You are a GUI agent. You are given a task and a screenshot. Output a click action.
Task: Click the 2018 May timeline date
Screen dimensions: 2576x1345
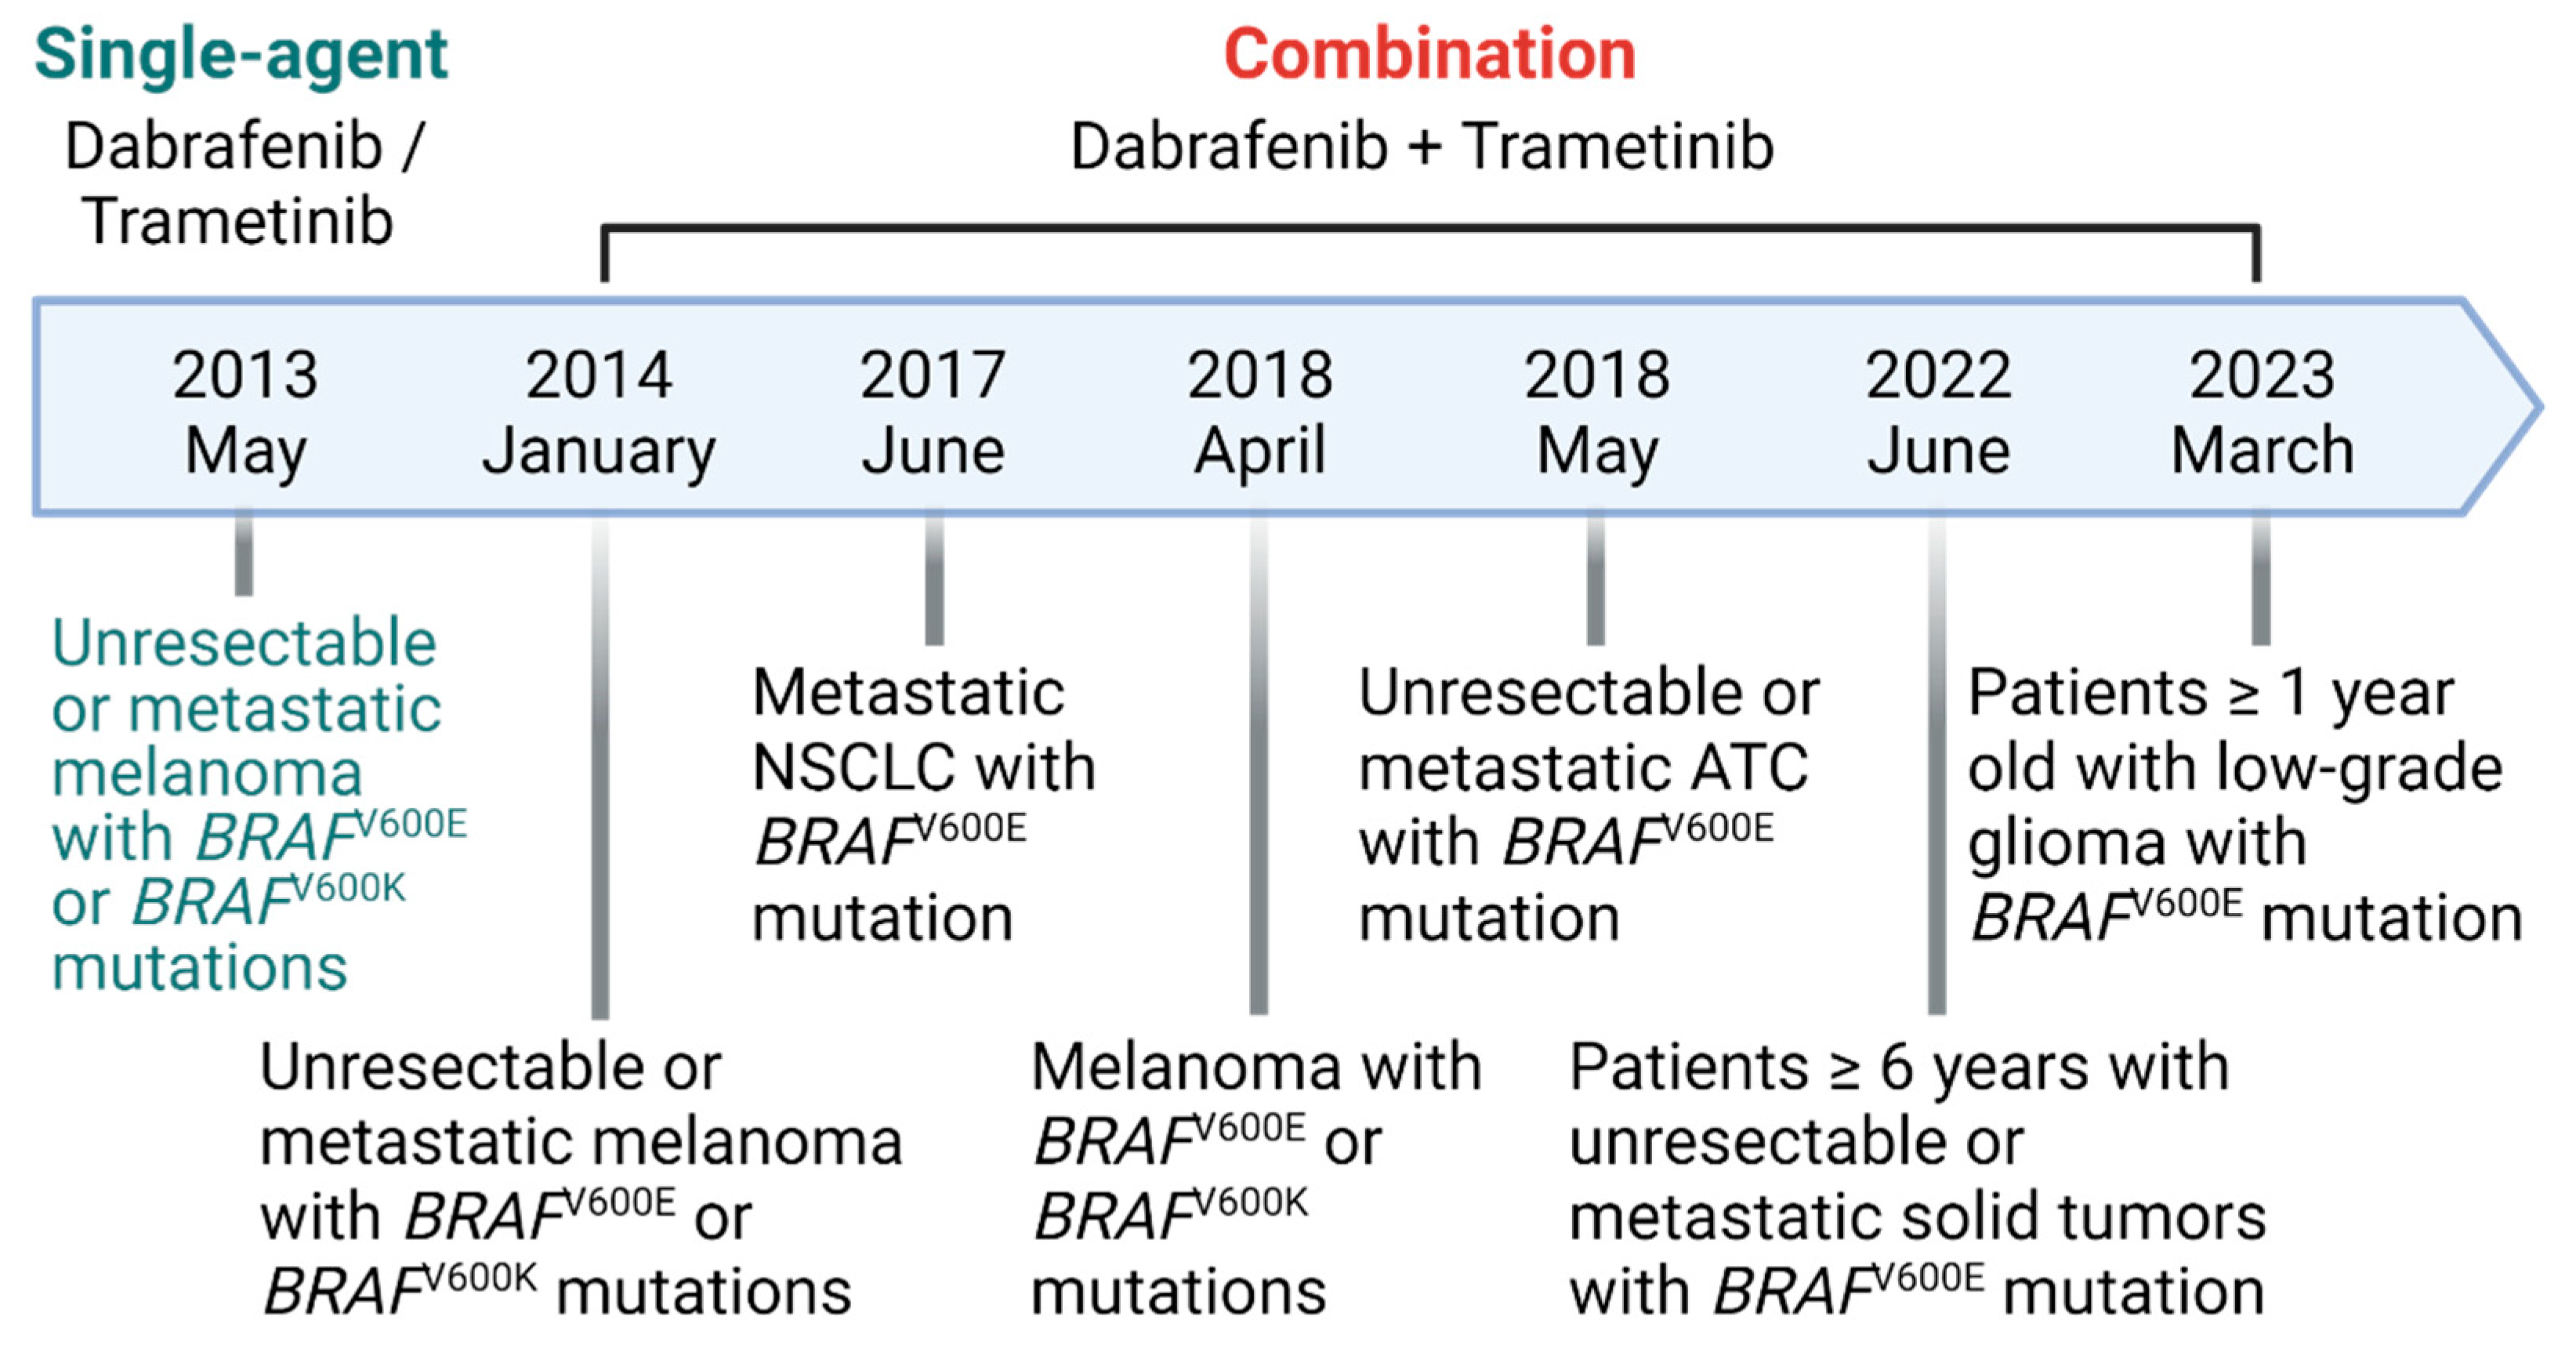(1597, 412)
